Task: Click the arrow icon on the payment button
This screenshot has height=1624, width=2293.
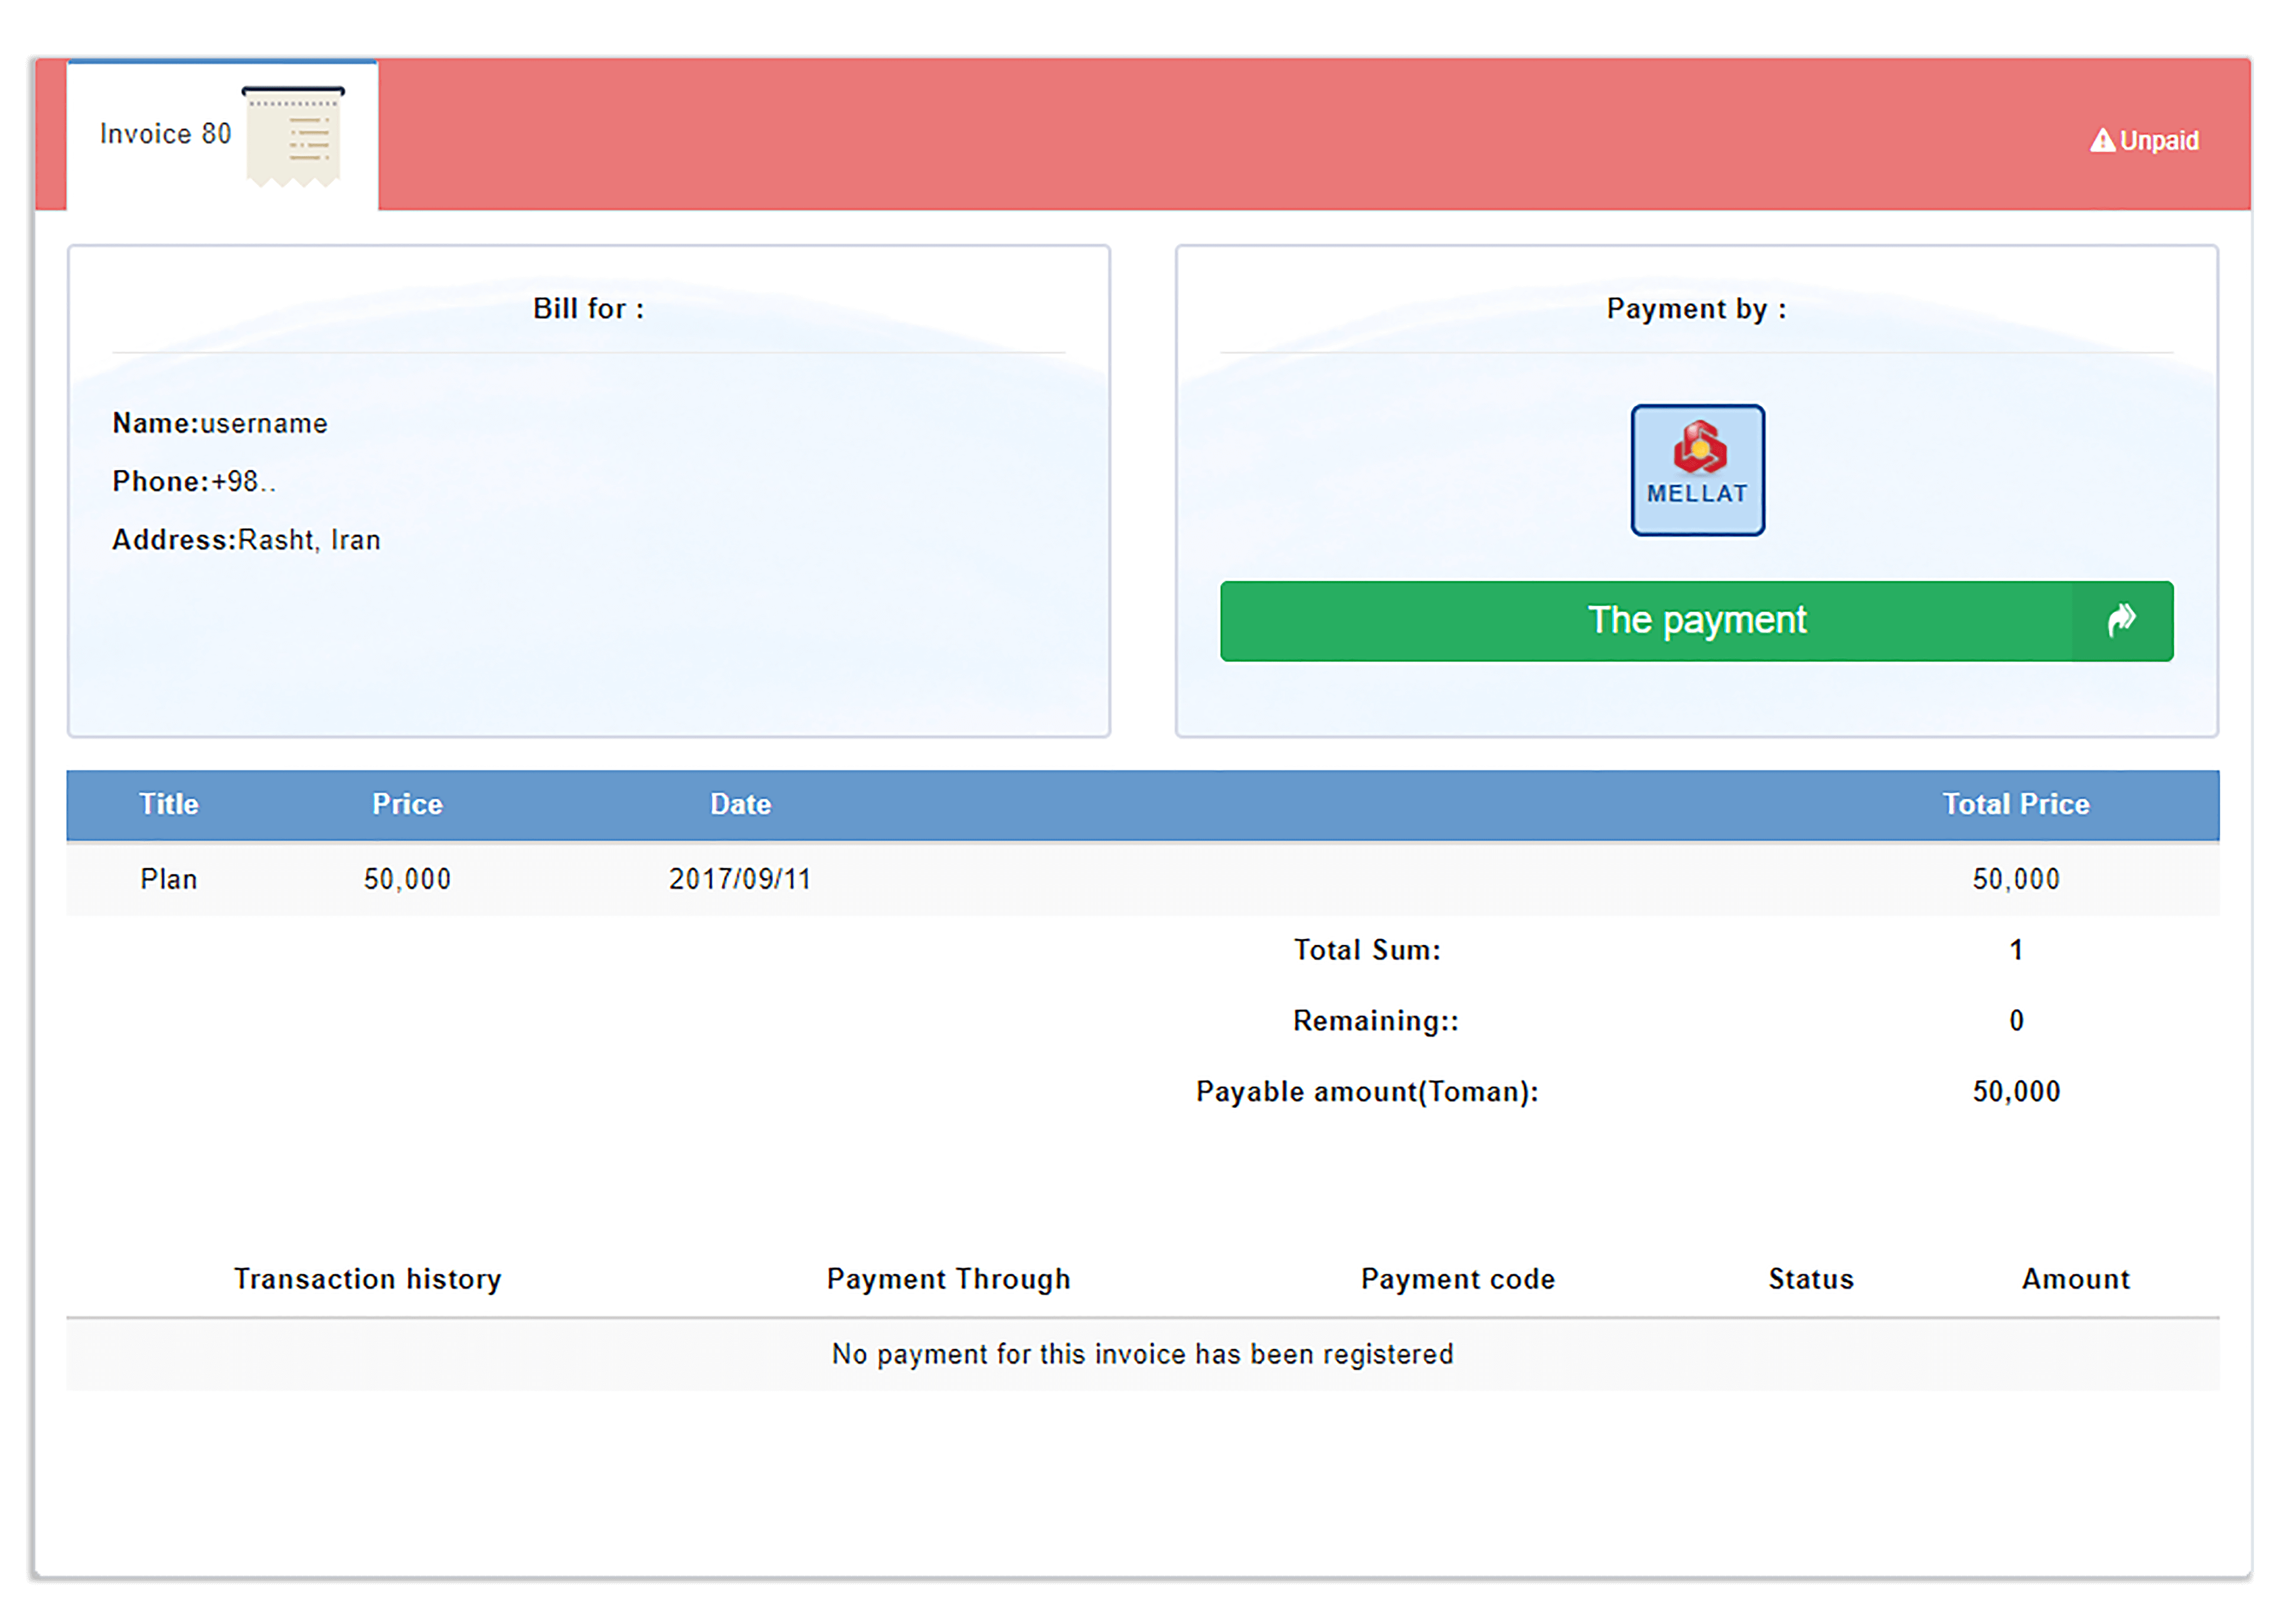Action: coord(2121,621)
